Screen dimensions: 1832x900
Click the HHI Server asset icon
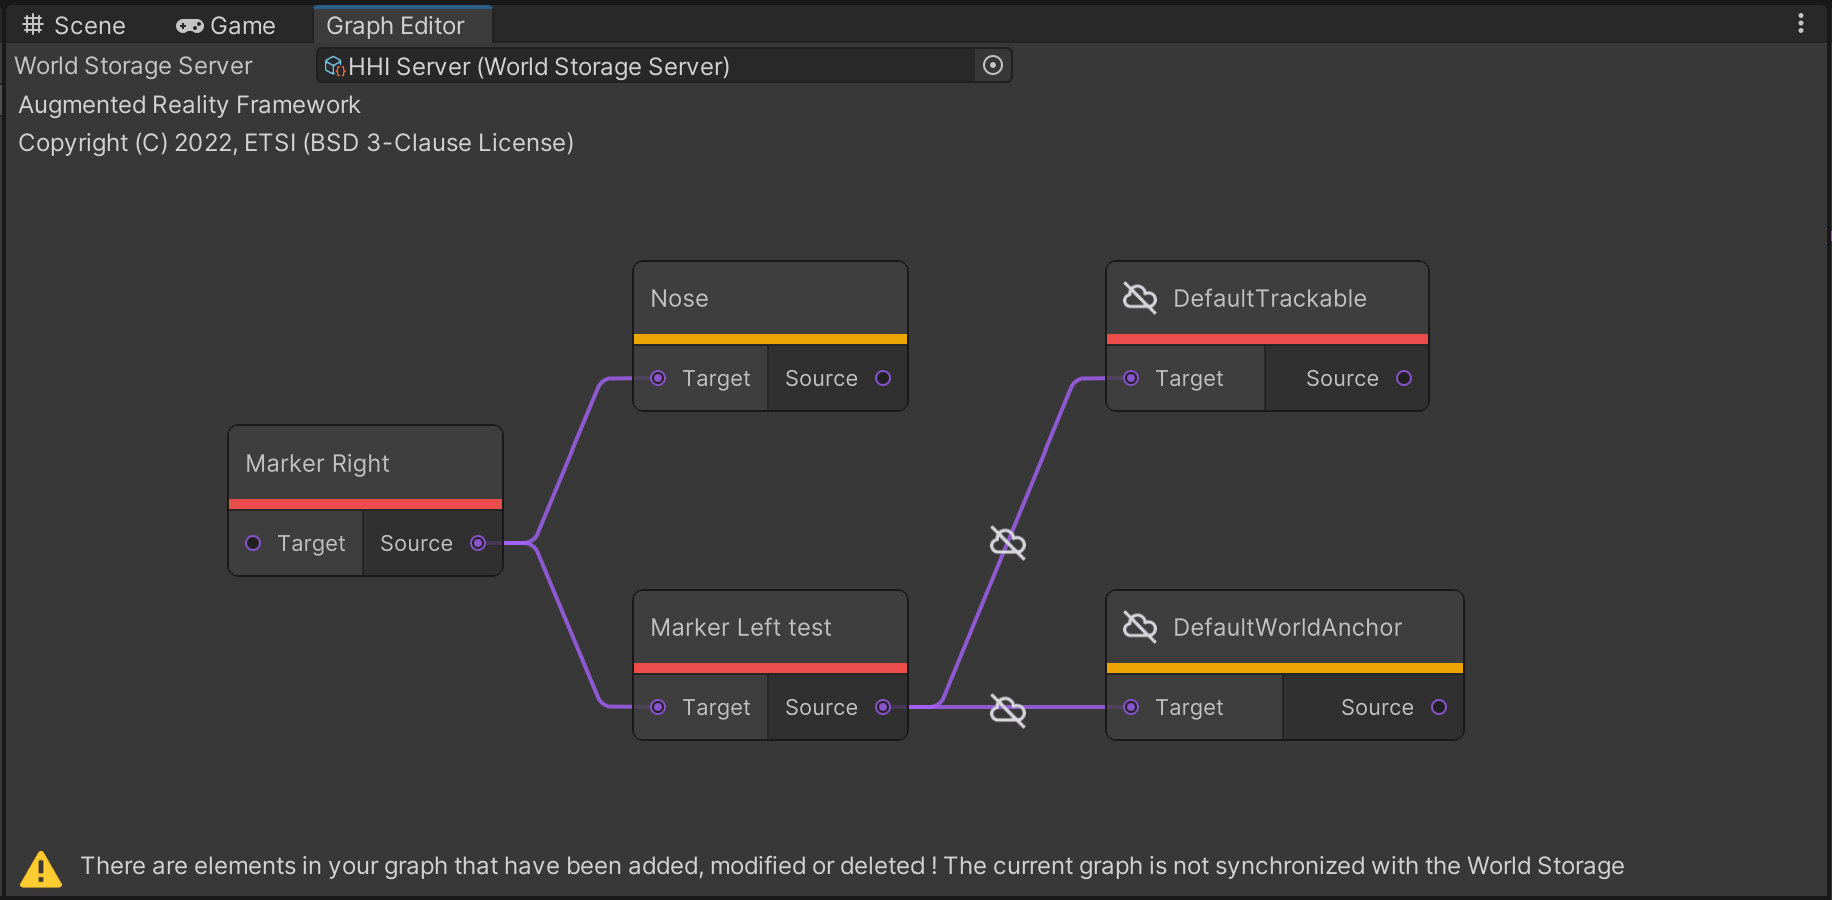point(334,67)
